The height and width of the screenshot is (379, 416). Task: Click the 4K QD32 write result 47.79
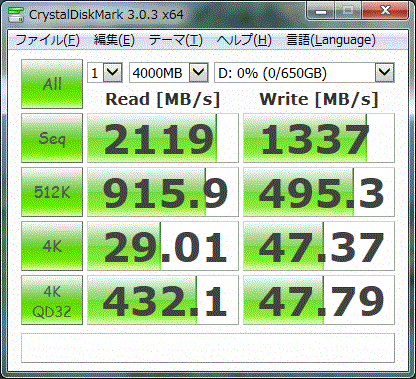(319, 300)
